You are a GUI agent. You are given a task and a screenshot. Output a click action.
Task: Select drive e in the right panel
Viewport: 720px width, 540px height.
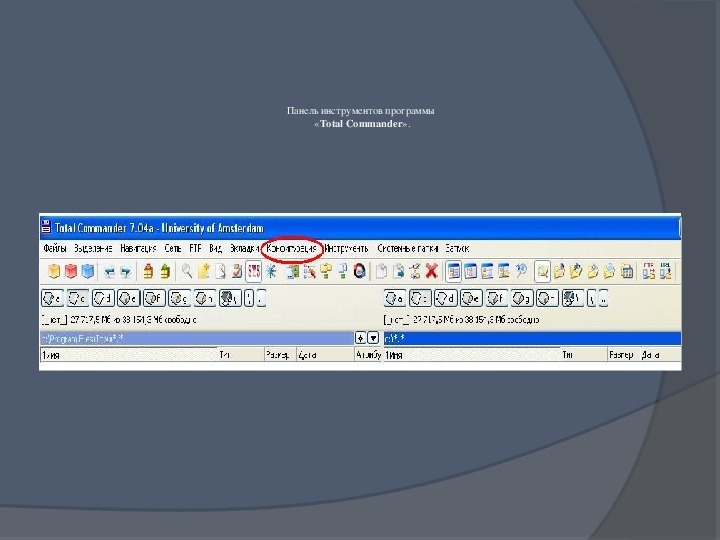[471, 298]
